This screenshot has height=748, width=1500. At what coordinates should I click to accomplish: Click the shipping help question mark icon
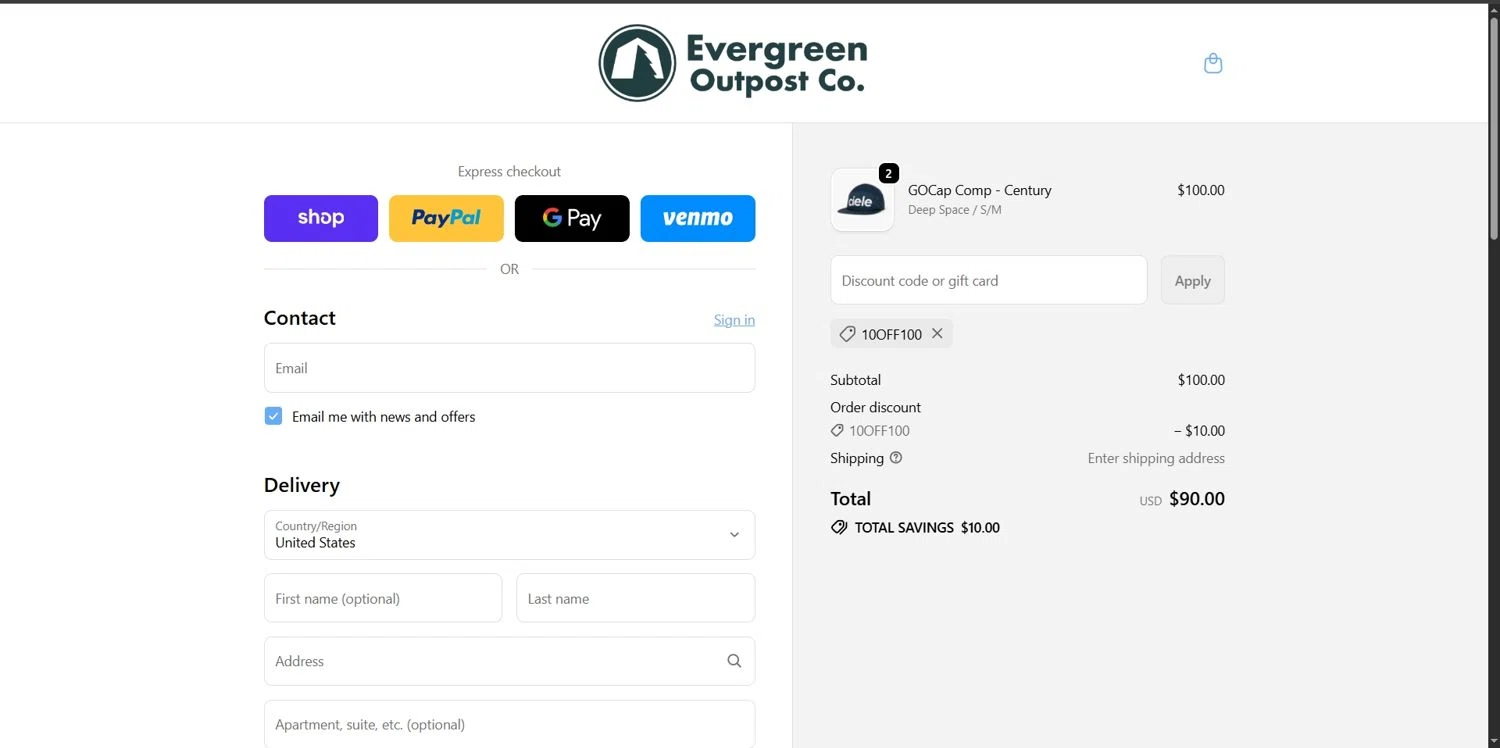[896, 458]
